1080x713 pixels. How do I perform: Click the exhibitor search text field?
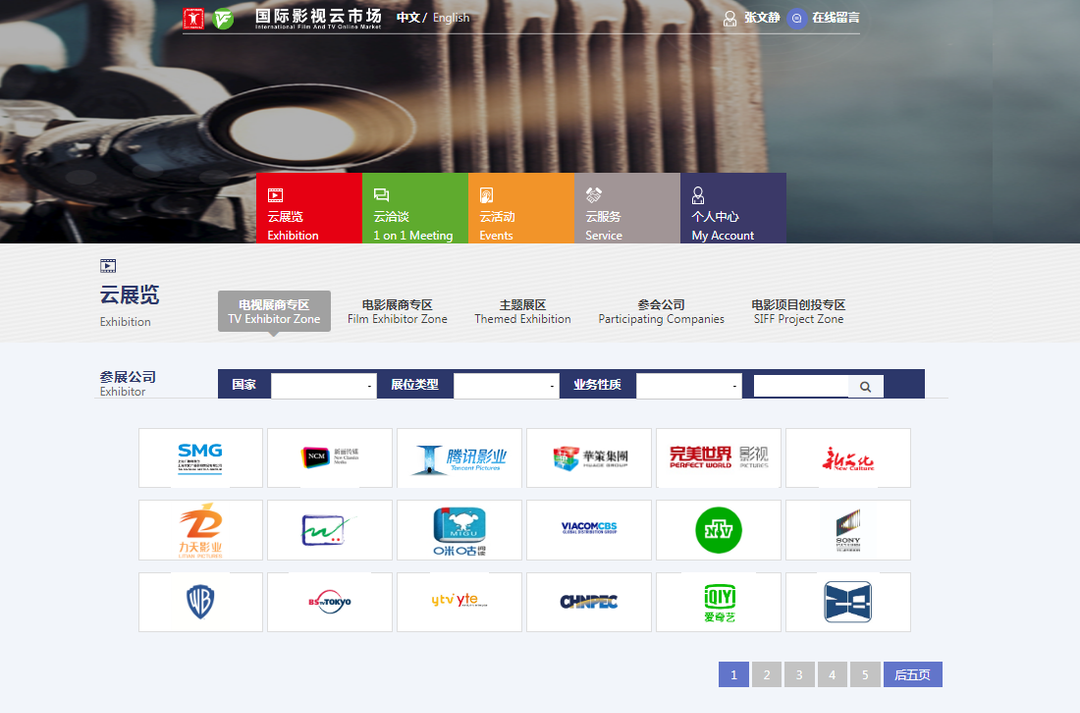pos(800,386)
